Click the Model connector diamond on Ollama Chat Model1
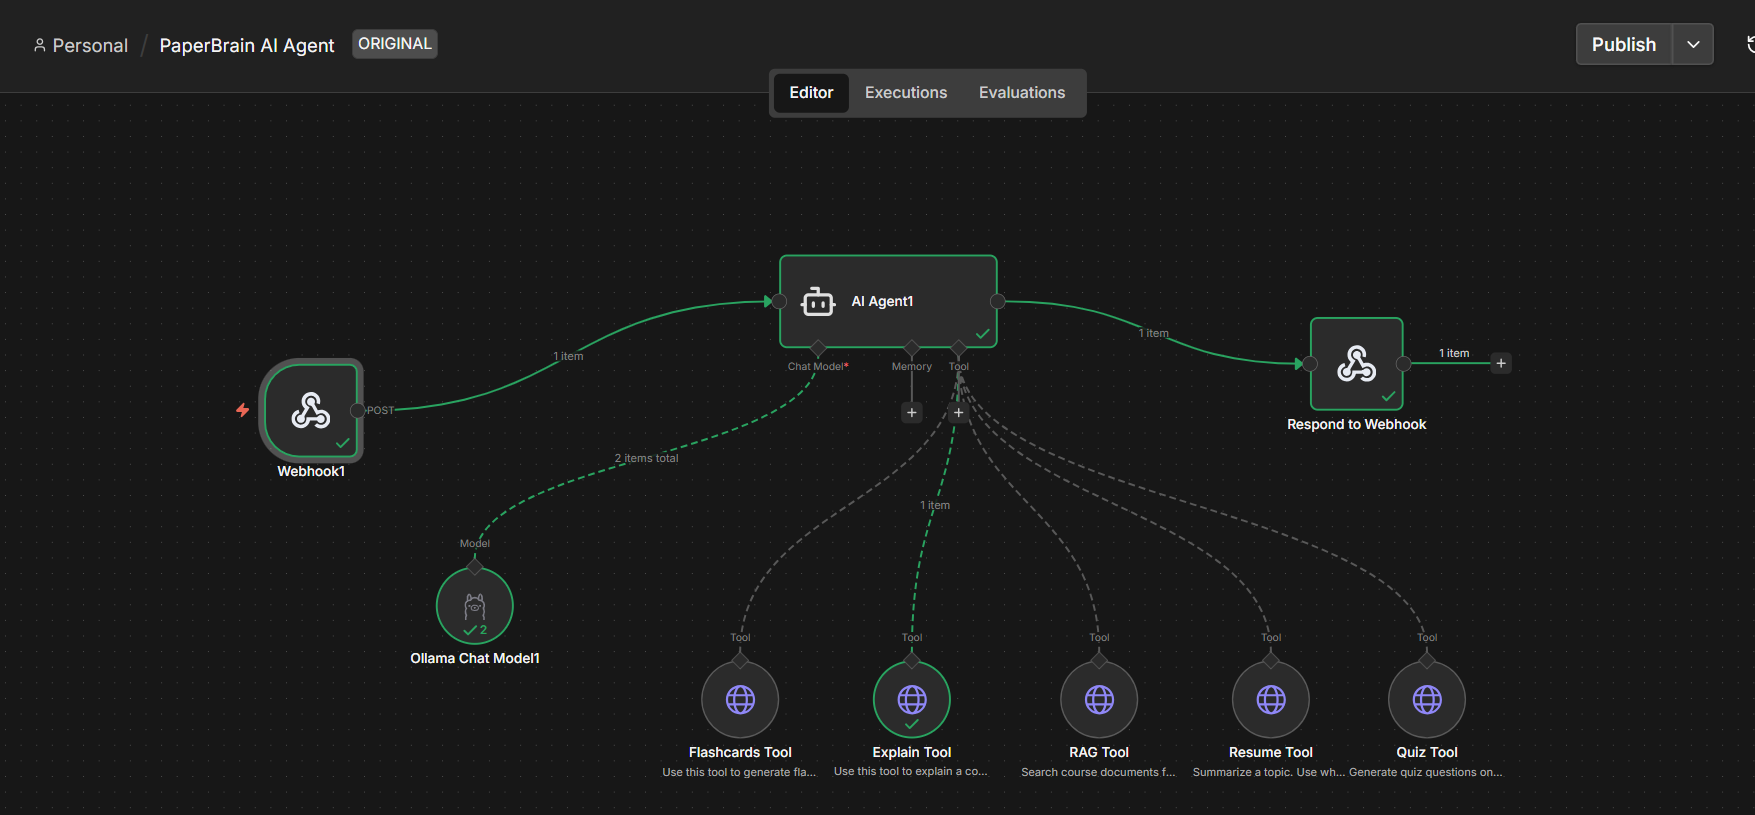 pyautogui.click(x=475, y=567)
